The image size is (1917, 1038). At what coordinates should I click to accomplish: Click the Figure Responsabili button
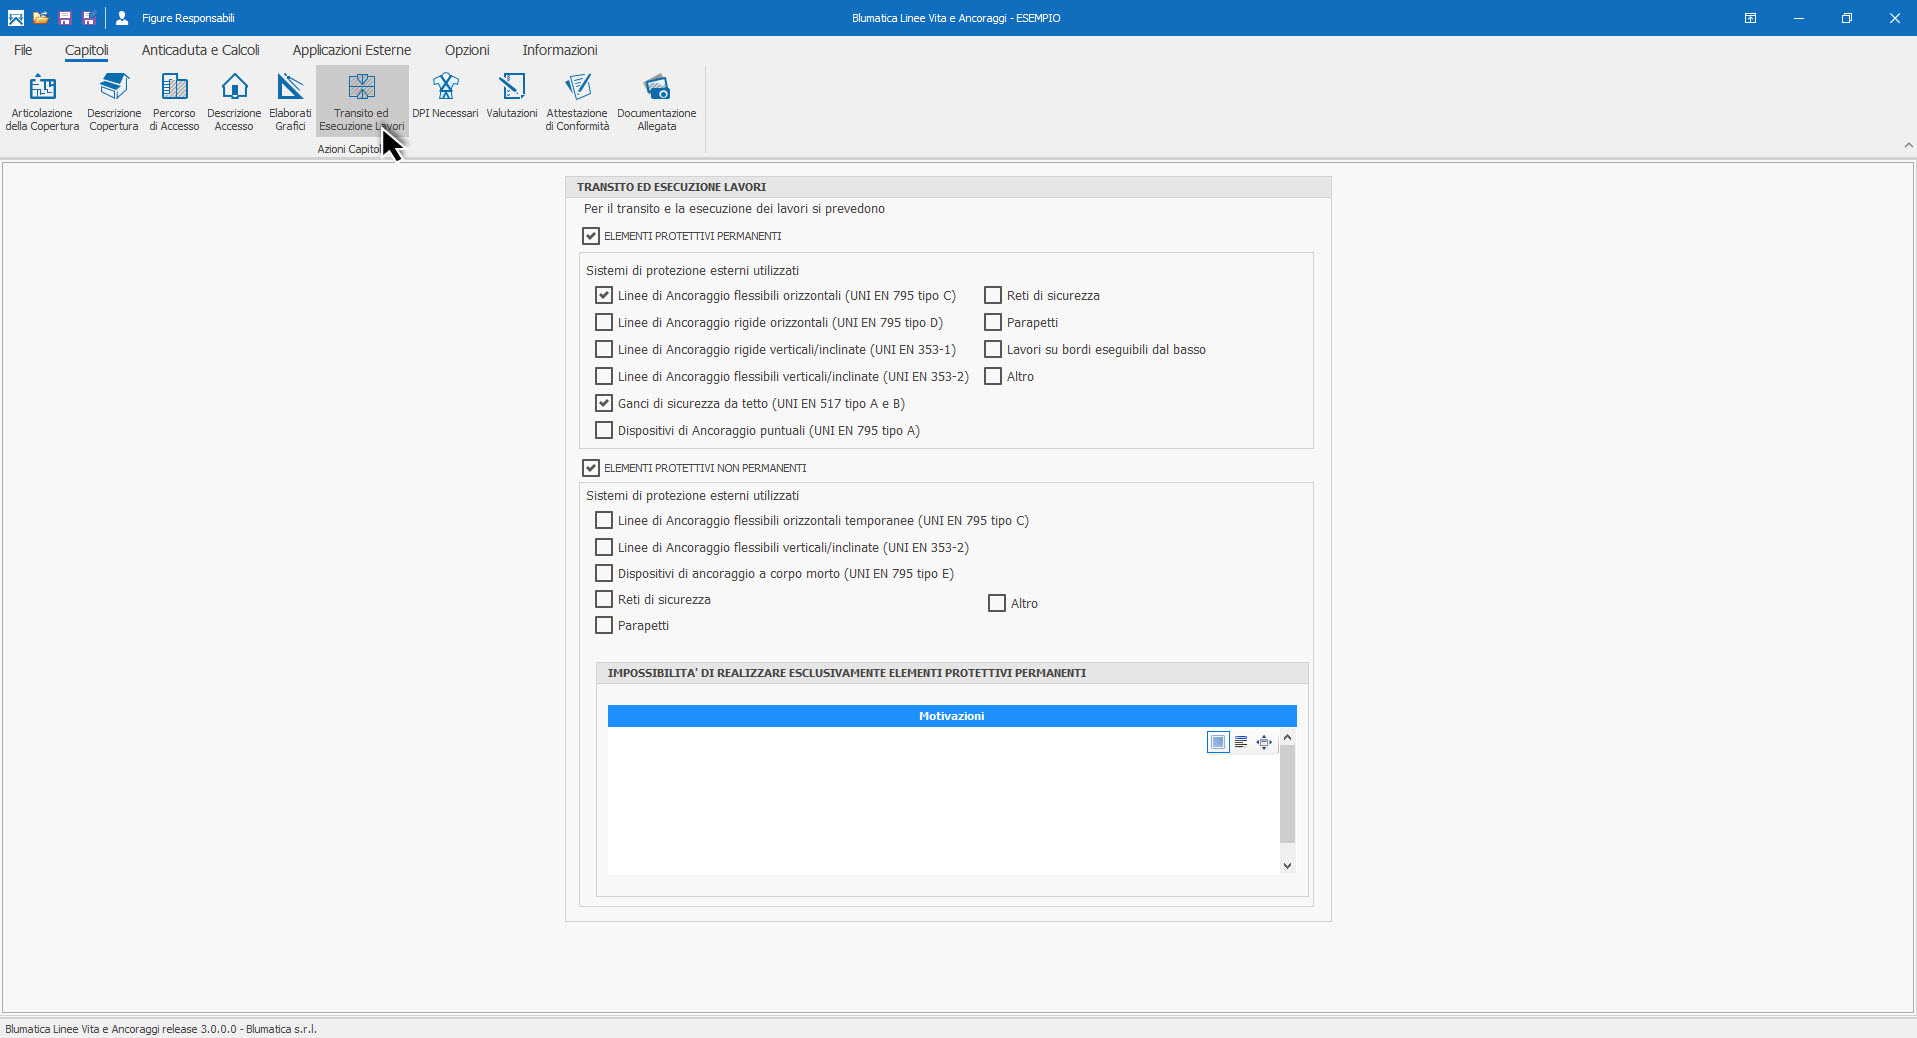[x=176, y=18]
